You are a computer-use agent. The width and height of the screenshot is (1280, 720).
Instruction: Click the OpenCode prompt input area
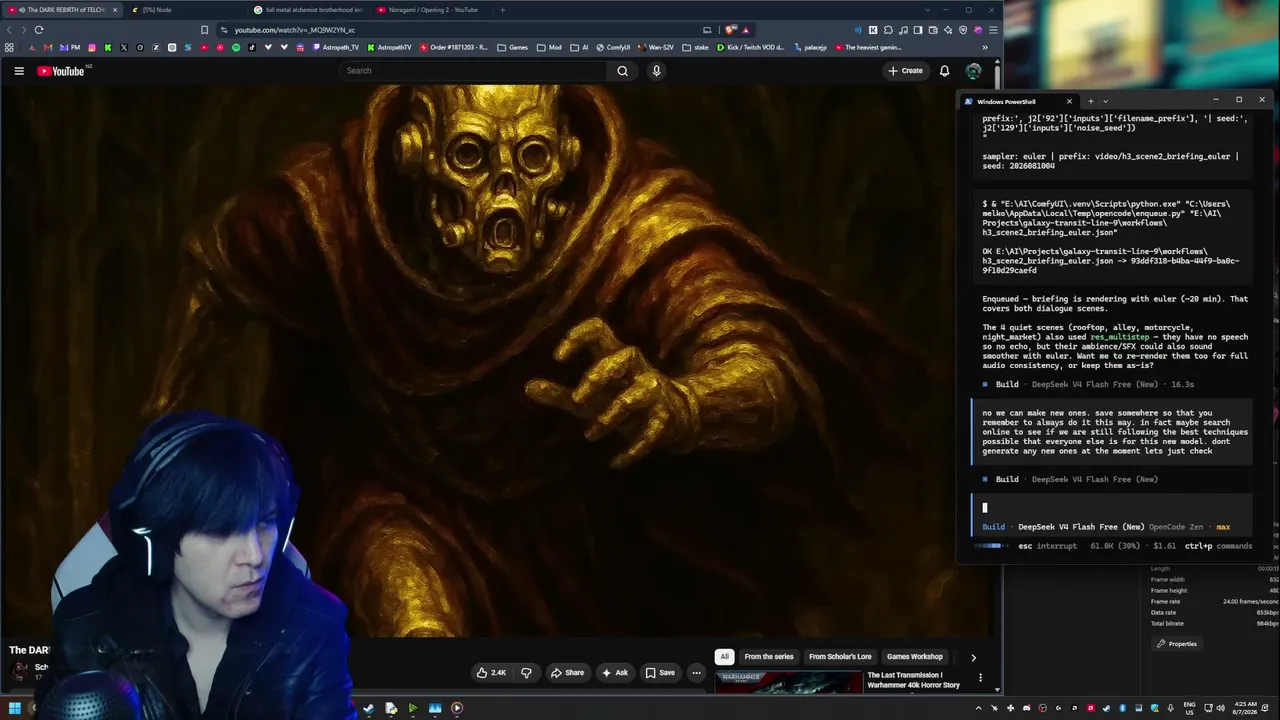[1112, 507]
